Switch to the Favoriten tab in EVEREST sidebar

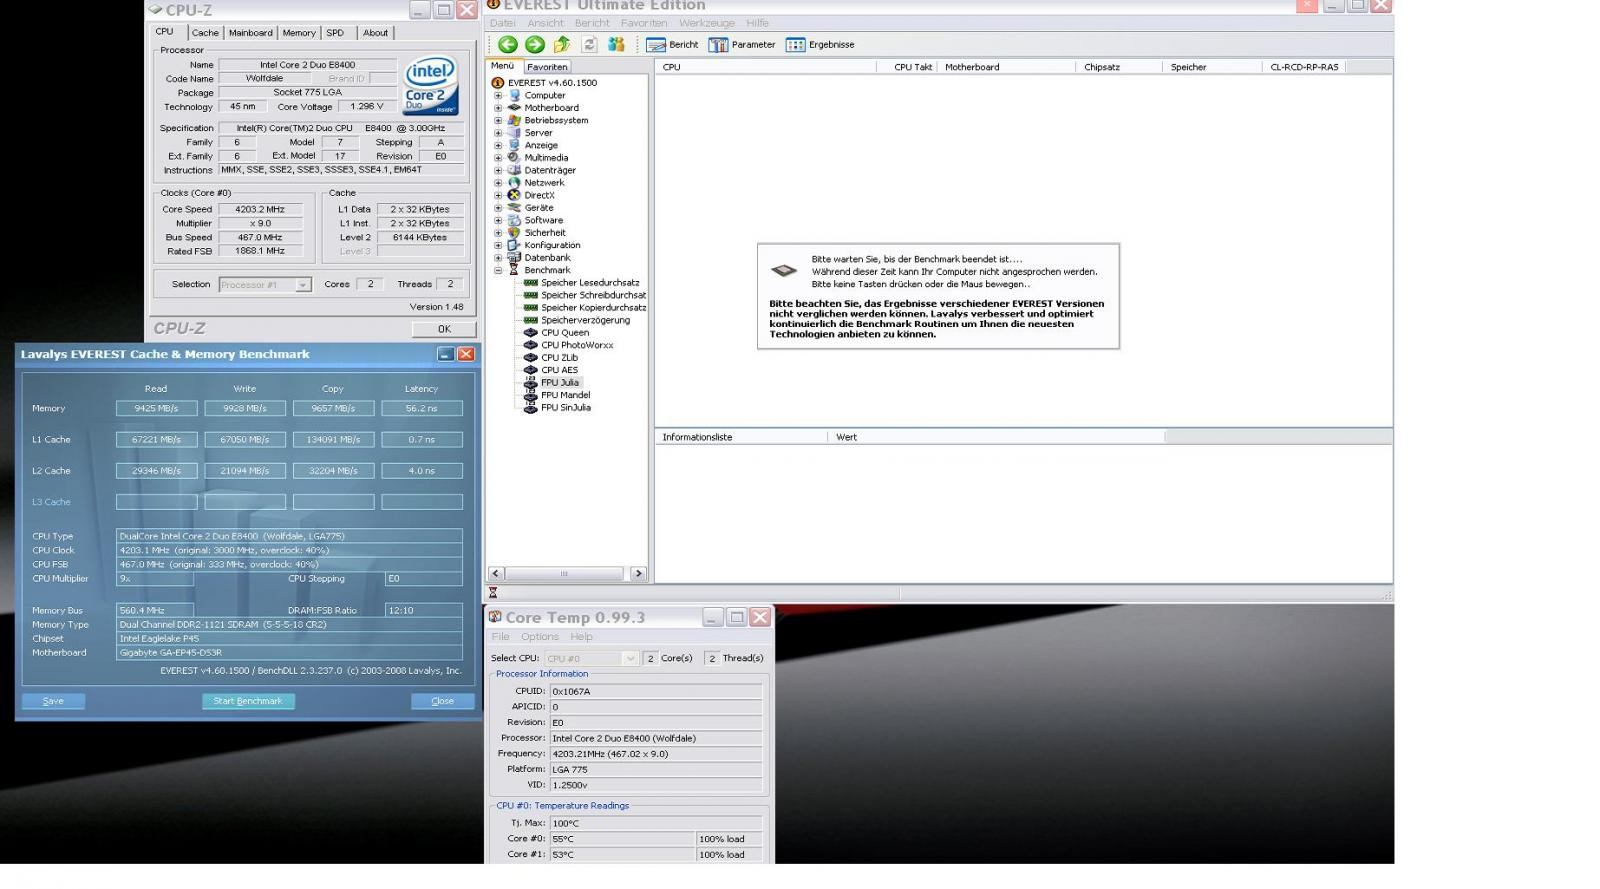click(547, 67)
